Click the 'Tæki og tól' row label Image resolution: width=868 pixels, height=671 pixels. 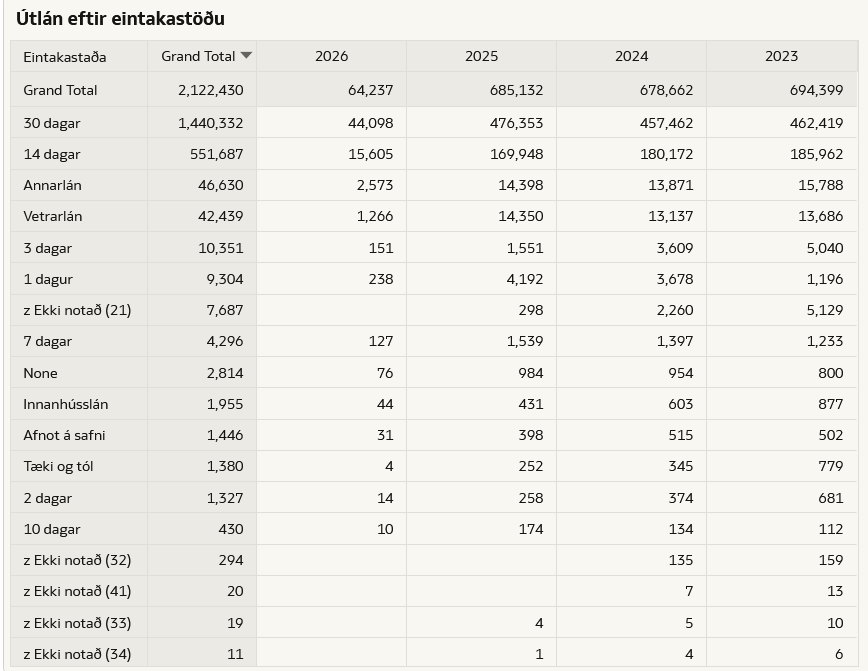click(x=58, y=466)
